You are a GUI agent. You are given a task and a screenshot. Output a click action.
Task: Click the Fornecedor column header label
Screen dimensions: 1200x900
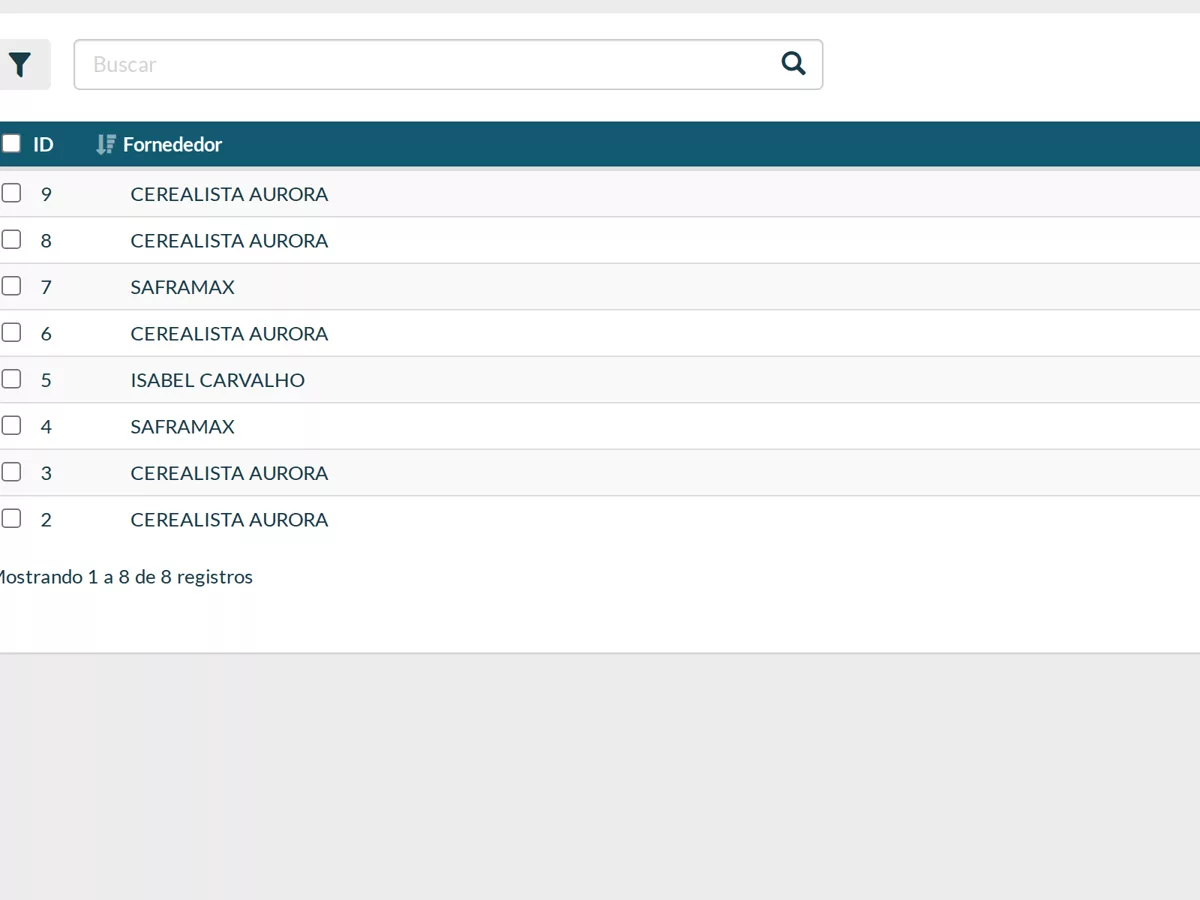(173, 145)
